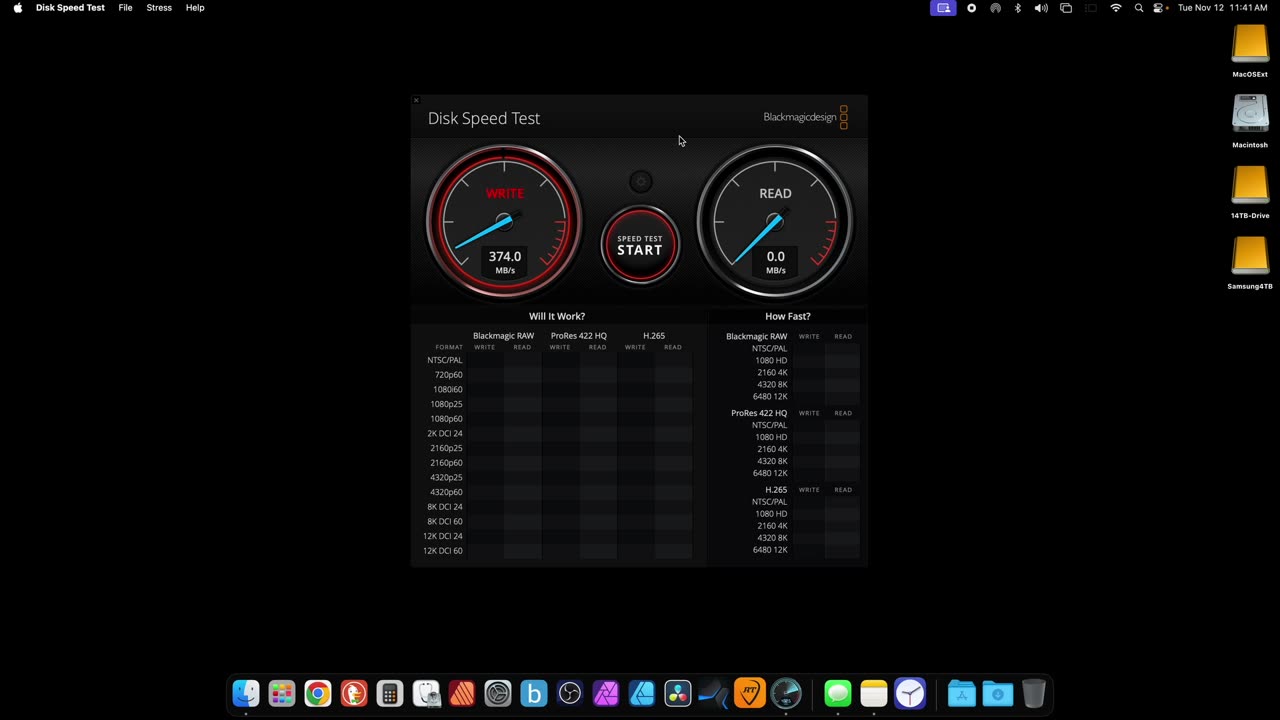Open Control Center in the menu bar

point(1160,7)
